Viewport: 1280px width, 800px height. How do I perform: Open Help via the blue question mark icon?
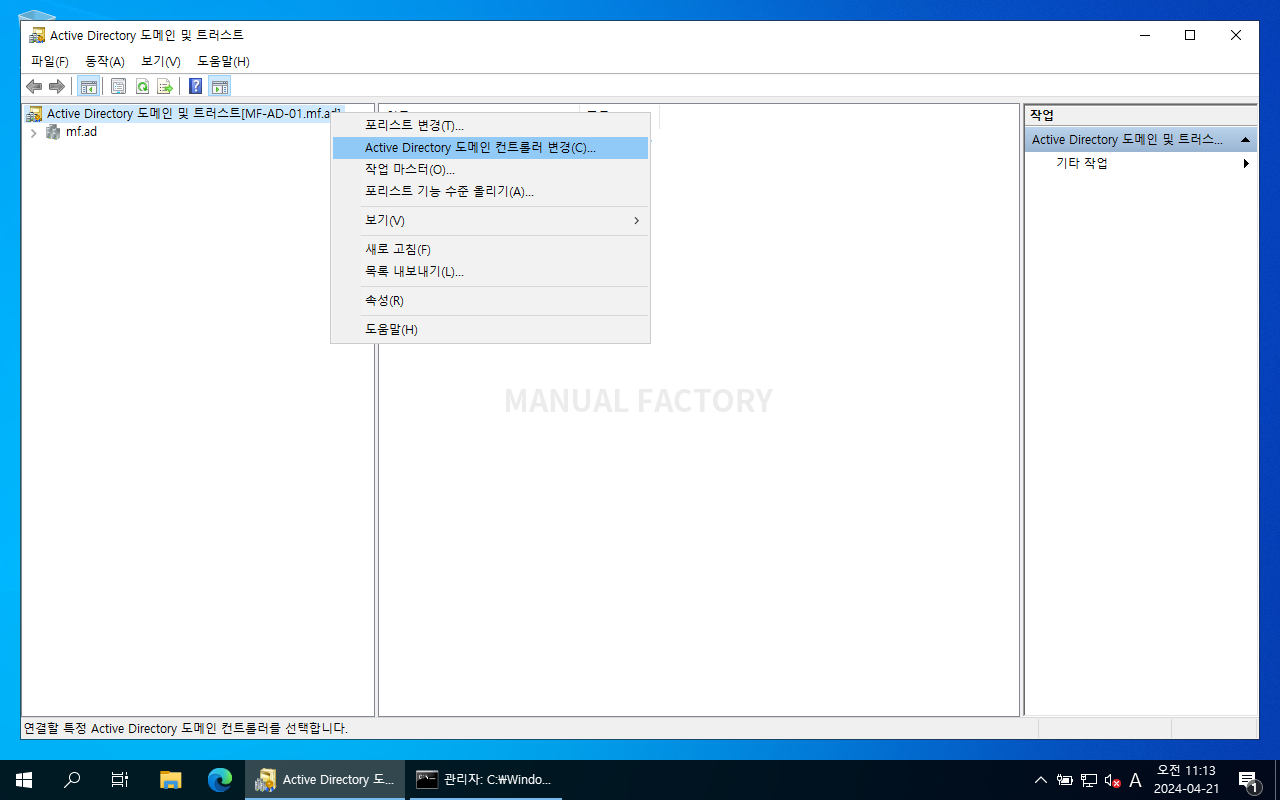point(196,86)
